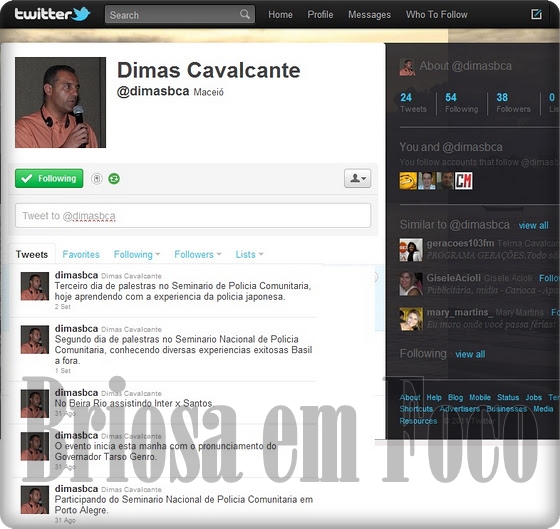Click avatar on the Beira Rio tweet
560x529 pixels.
tap(35, 404)
